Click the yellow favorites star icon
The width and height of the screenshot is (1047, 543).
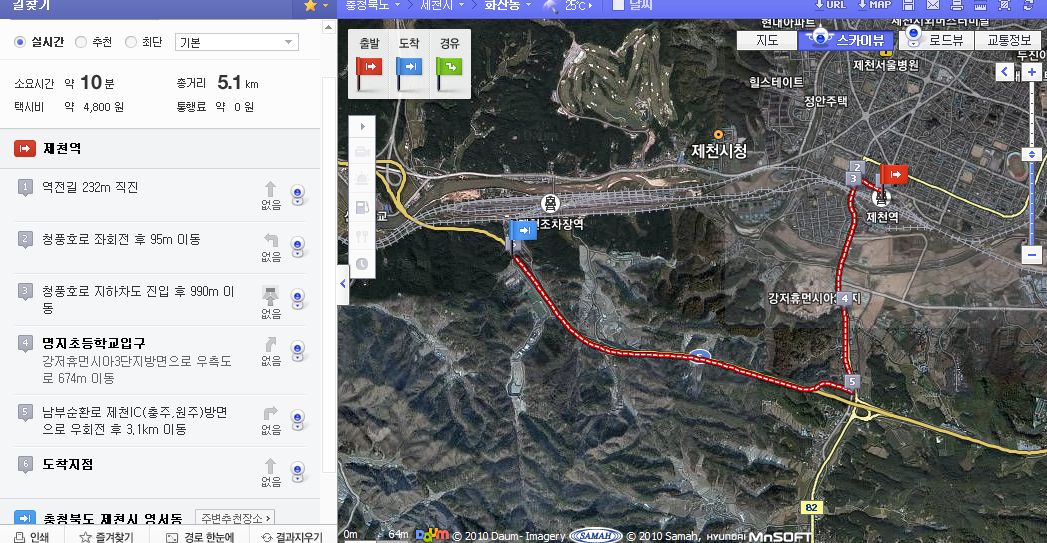point(310,5)
